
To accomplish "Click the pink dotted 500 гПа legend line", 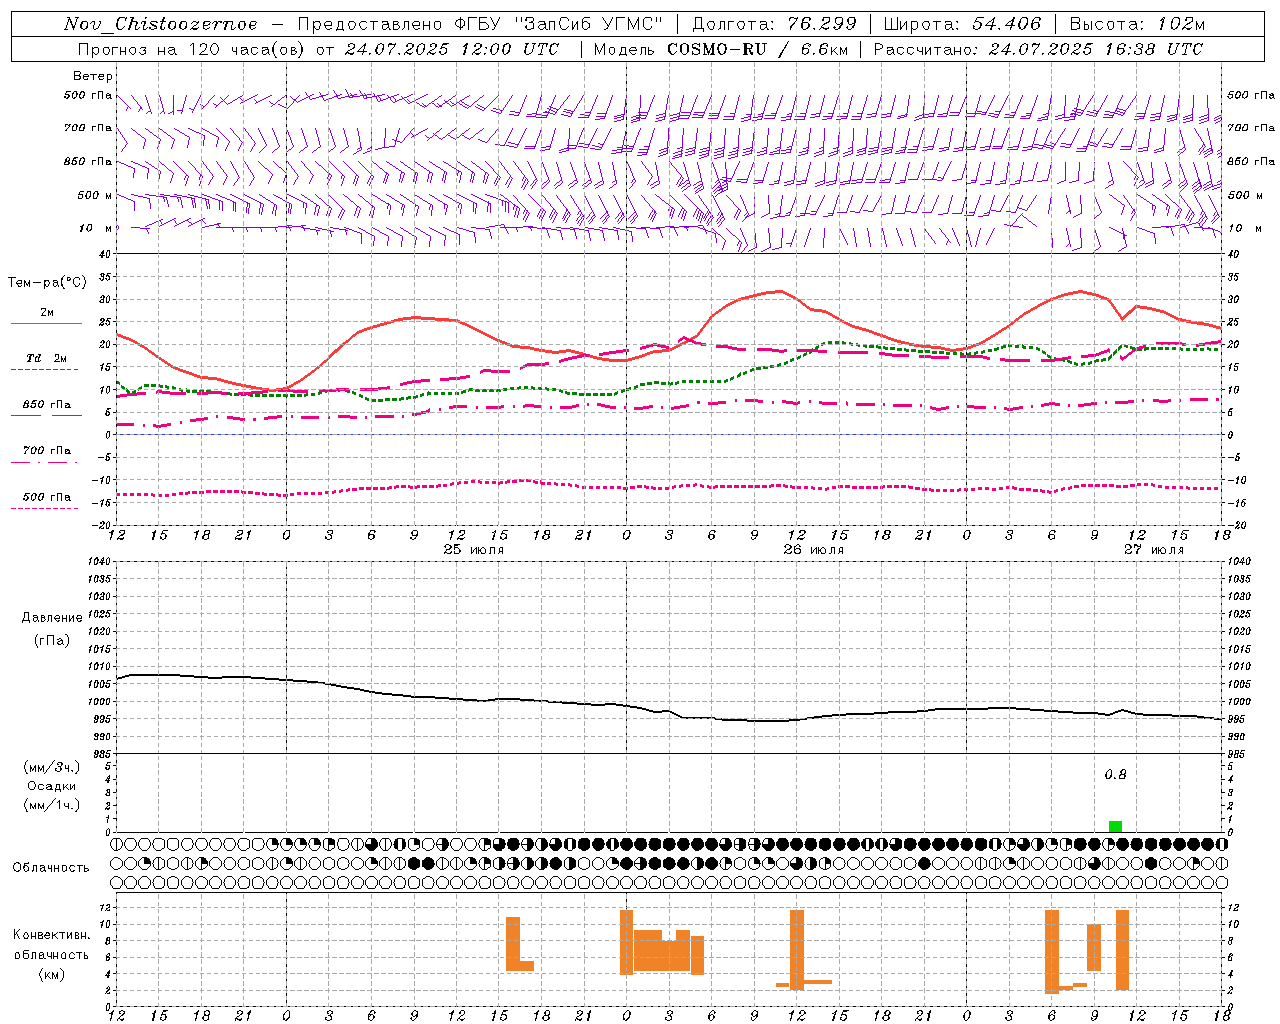I will [44, 508].
